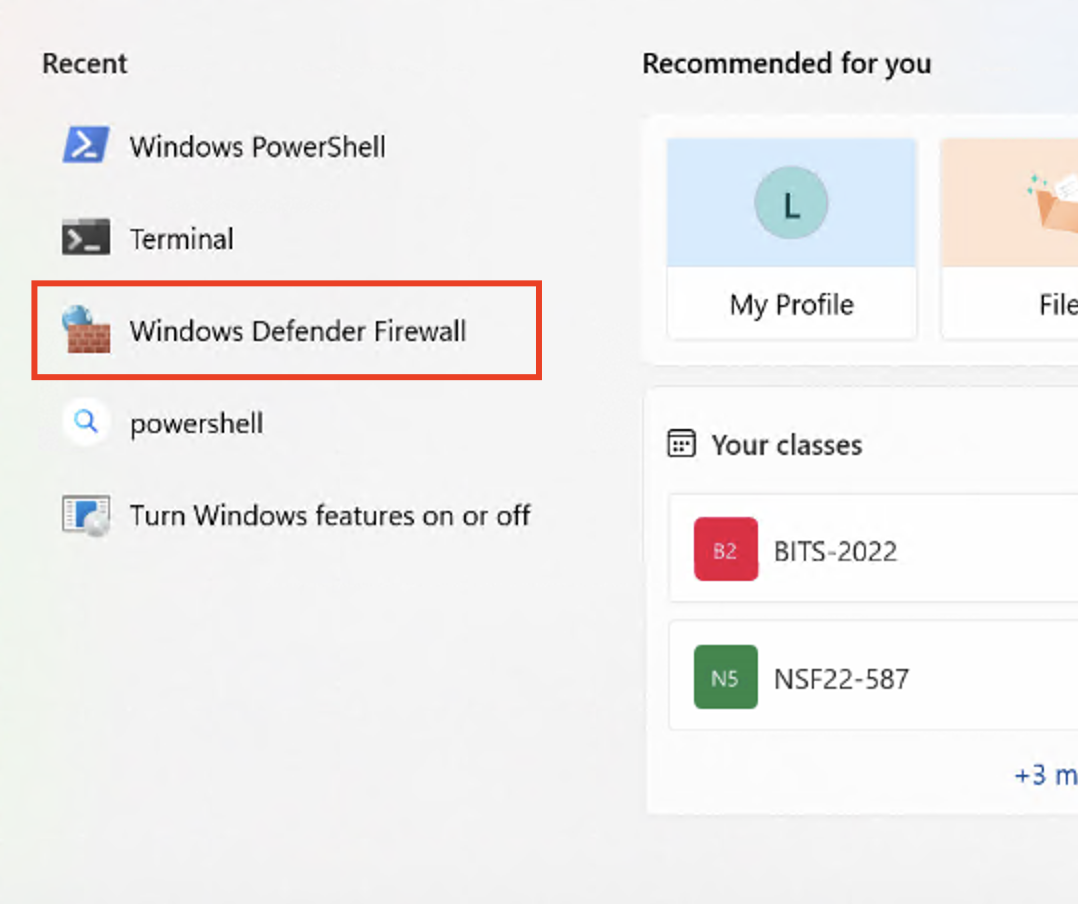Click the Terminal app icon
The image size is (1078, 904).
coord(86,238)
